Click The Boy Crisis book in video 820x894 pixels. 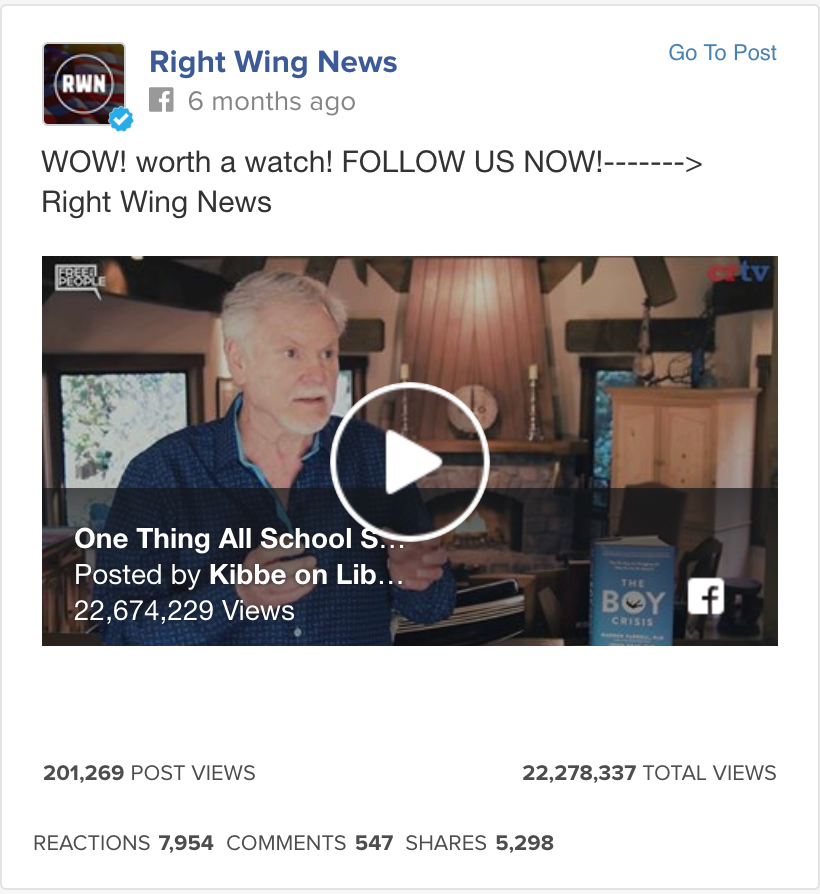(632, 594)
